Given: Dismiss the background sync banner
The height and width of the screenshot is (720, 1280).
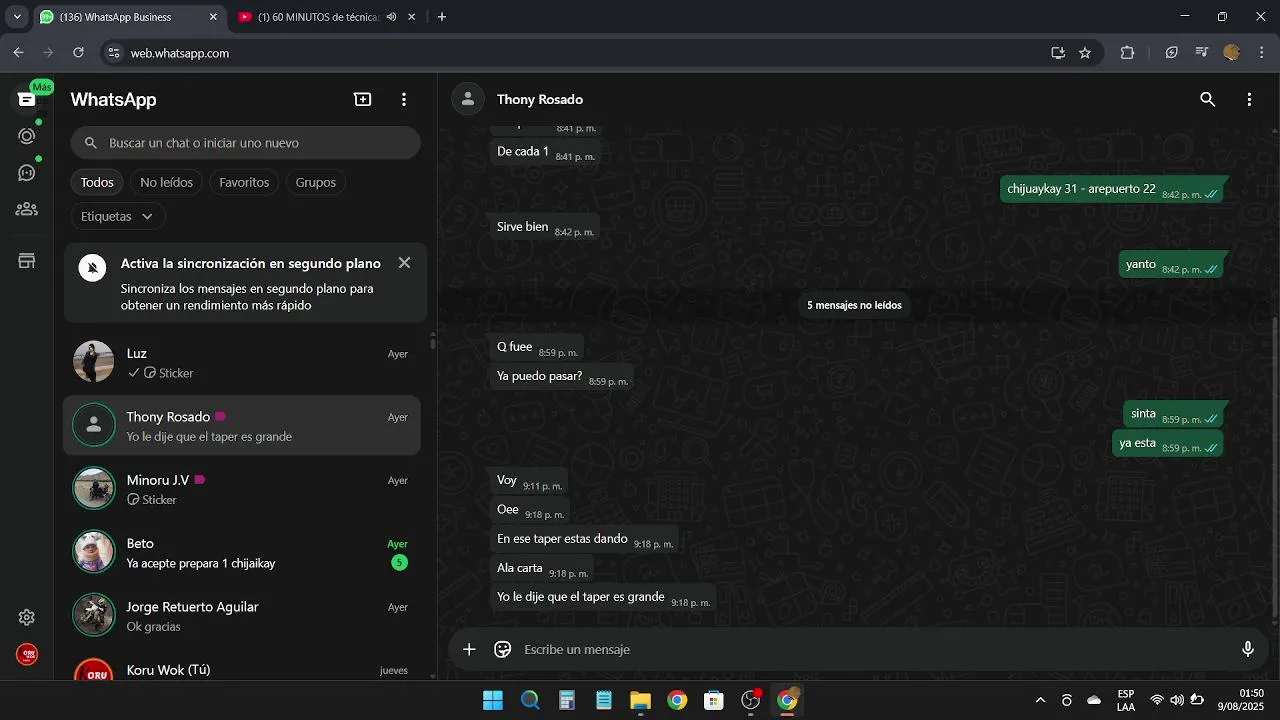Looking at the screenshot, I should [404, 263].
